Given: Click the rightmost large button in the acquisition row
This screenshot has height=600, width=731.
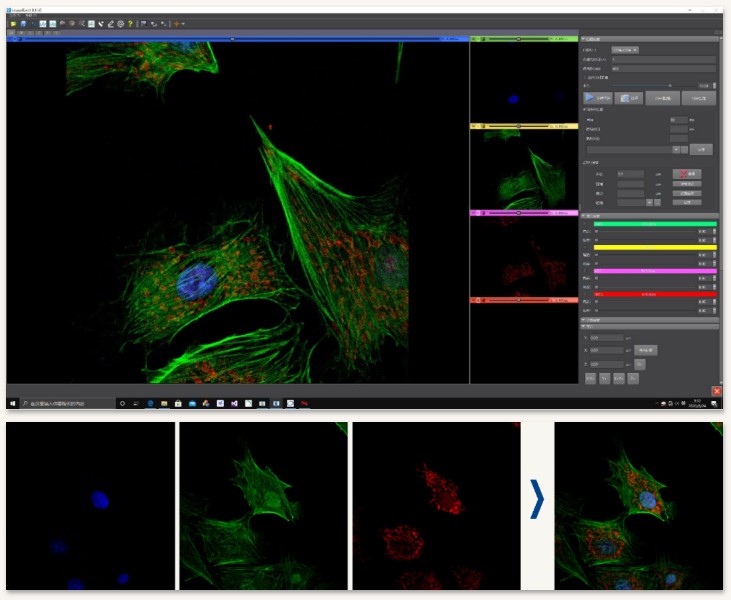Looking at the screenshot, I should (x=699, y=98).
